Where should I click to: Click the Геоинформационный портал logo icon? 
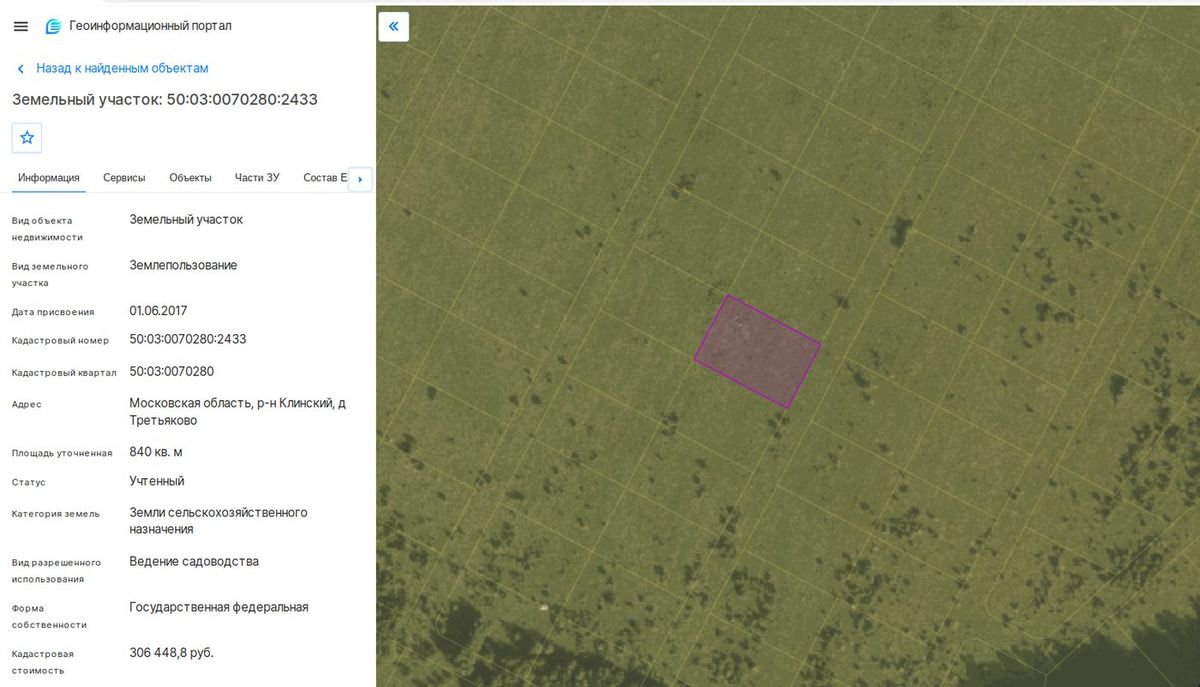(x=53, y=26)
